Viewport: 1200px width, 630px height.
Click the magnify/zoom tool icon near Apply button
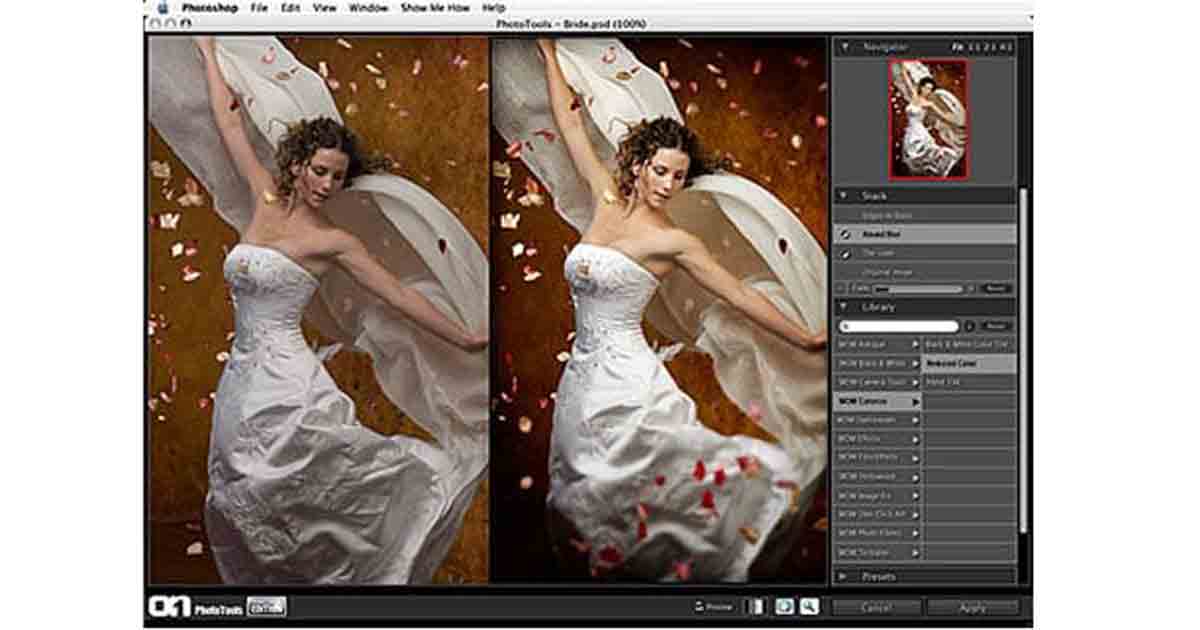point(810,606)
